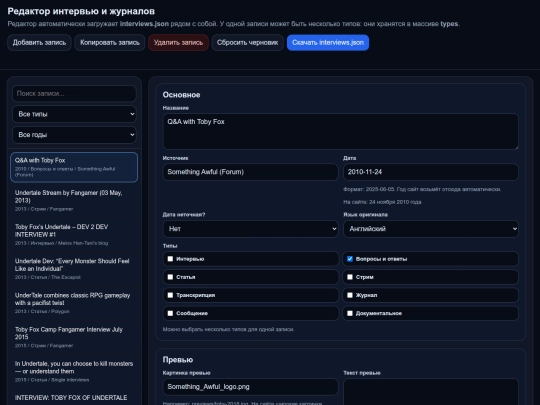Check the Сообщение type checkbox

coord(170,313)
